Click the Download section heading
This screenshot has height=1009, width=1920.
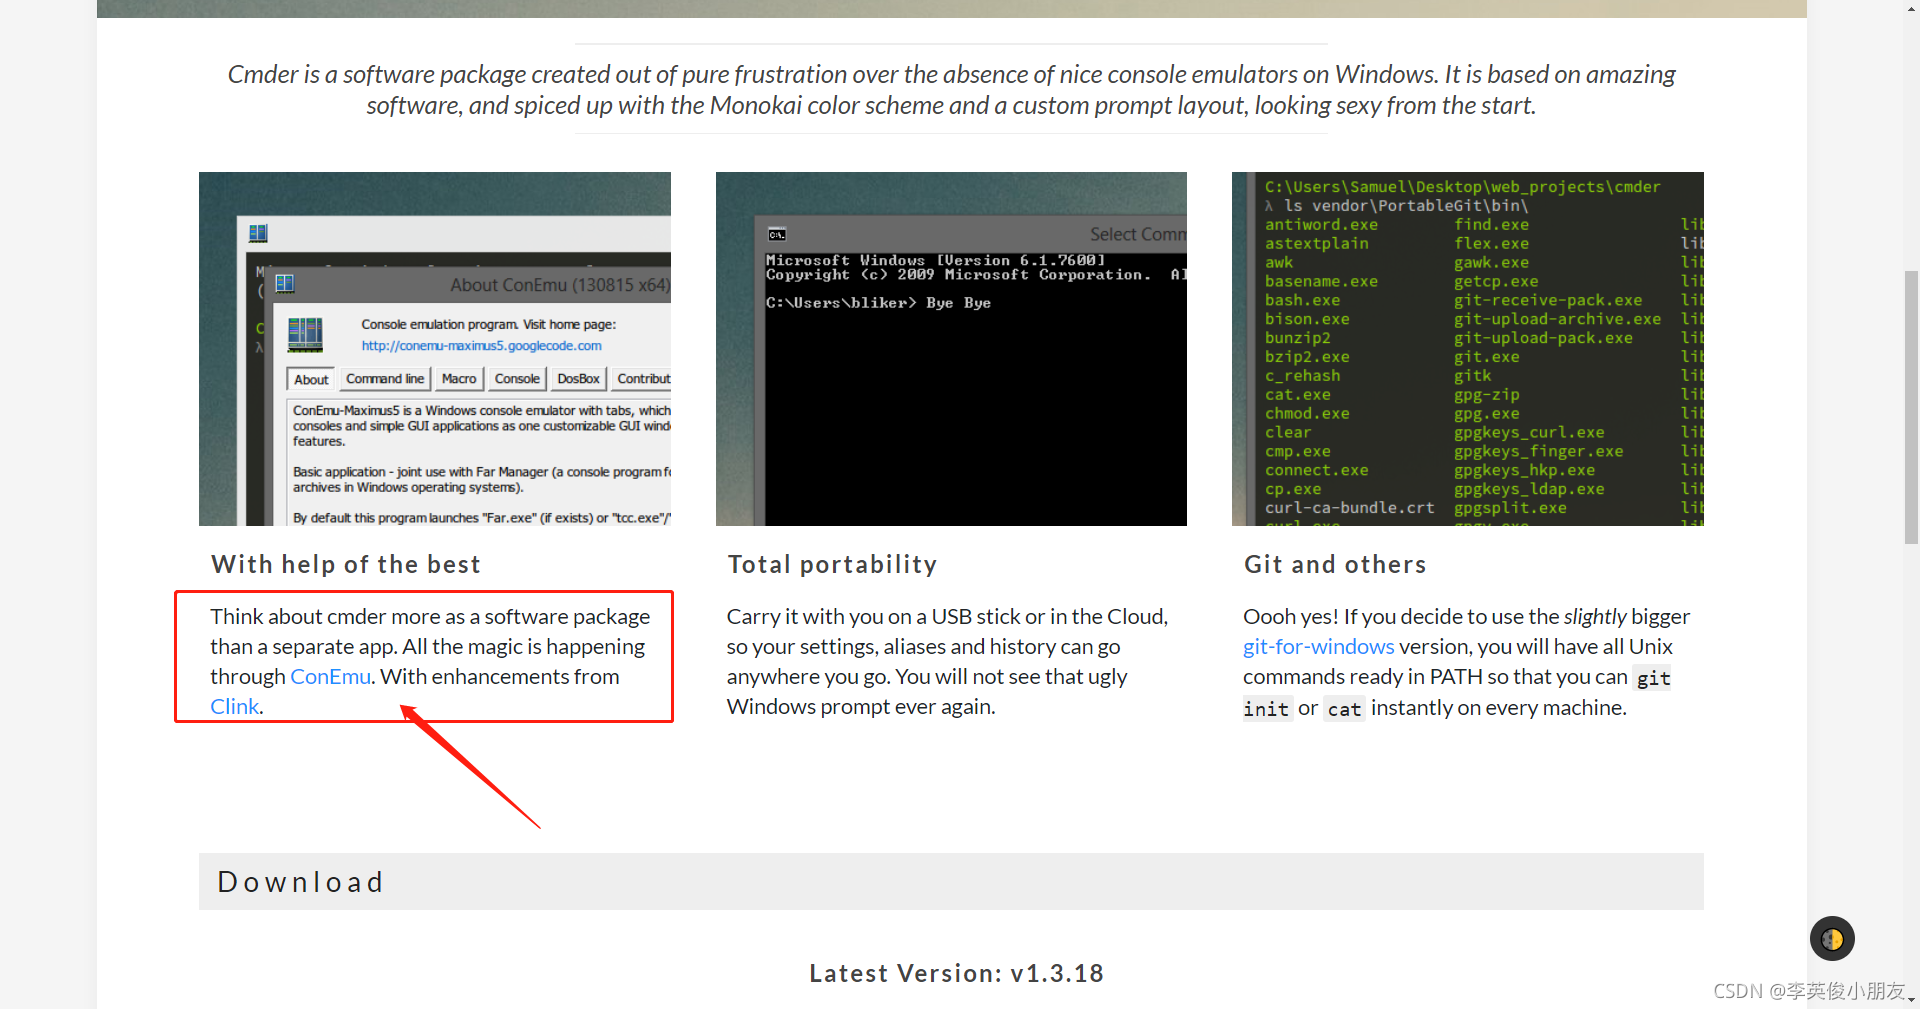pyautogui.click(x=951, y=882)
